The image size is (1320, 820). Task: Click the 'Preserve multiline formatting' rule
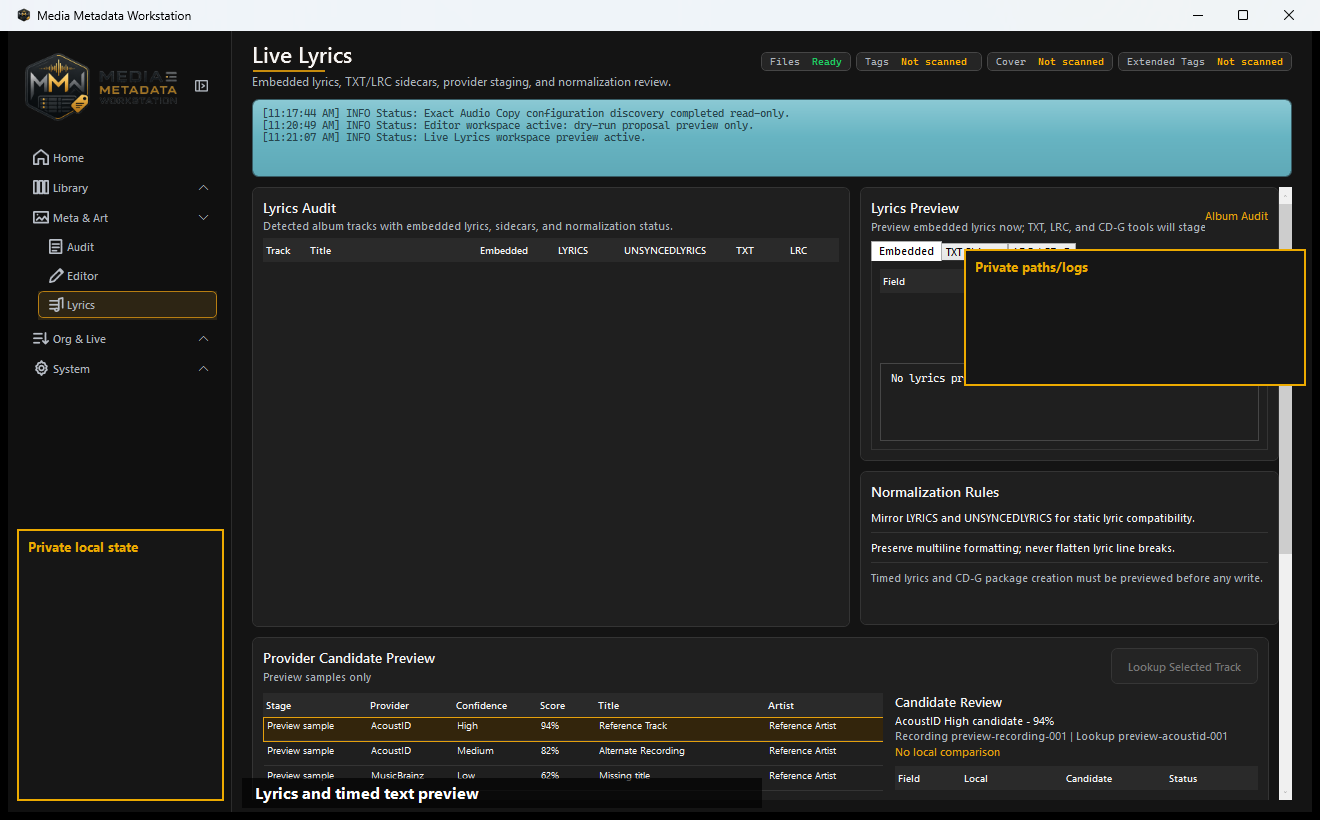(x=1023, y=548)
